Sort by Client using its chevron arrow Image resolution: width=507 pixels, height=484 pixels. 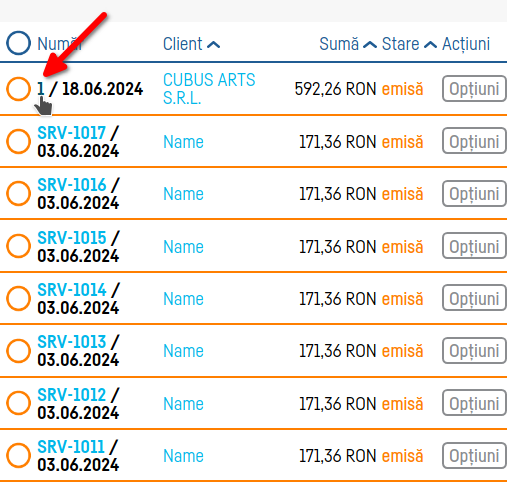click(x=214, y=44)
